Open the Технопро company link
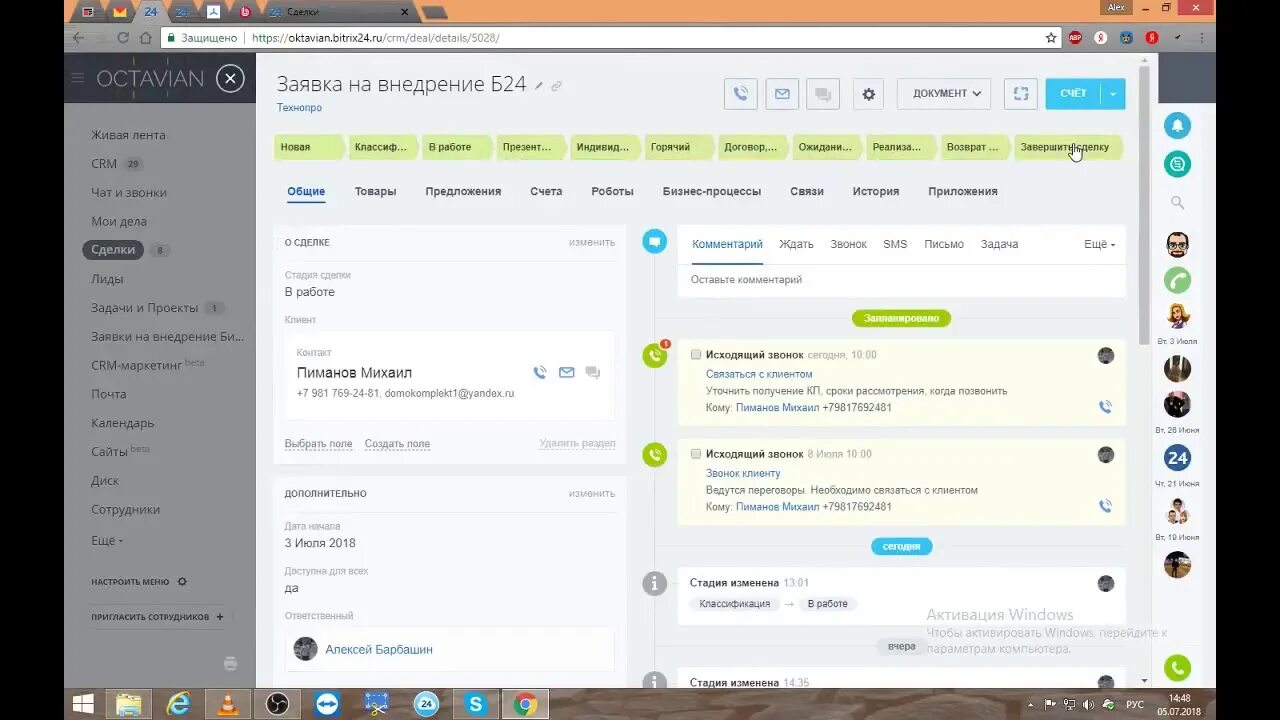The width and height of the screenshot is (1280, 720). pos(299,108)
